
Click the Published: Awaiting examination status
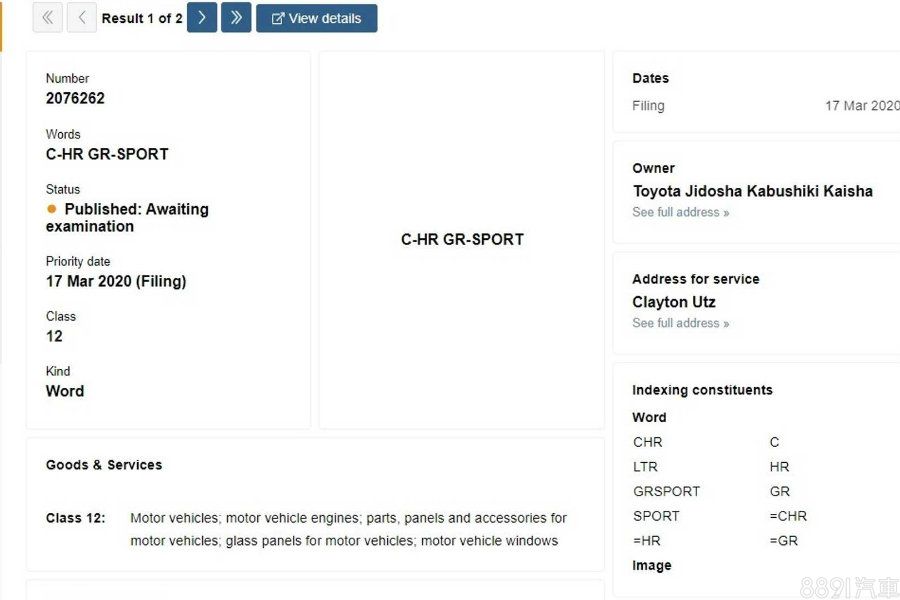(x=127, y=218)
